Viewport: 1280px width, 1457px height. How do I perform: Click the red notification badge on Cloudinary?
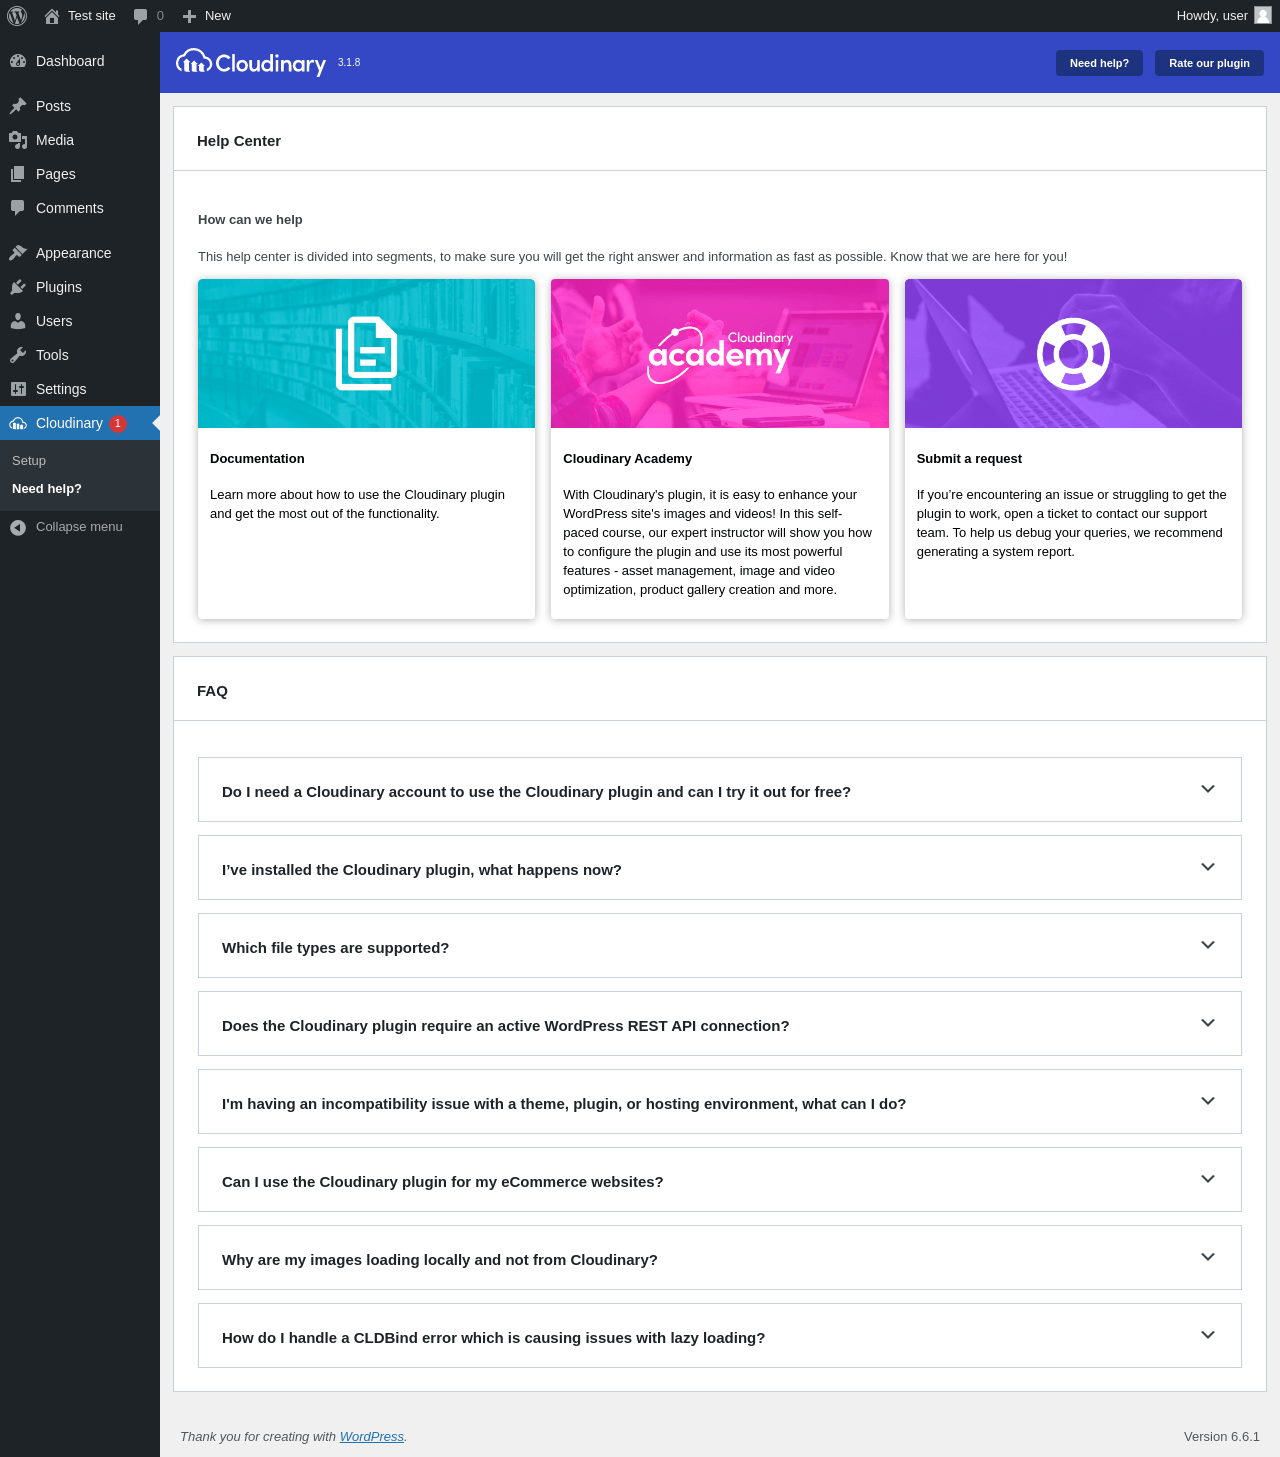coord(118,423)
